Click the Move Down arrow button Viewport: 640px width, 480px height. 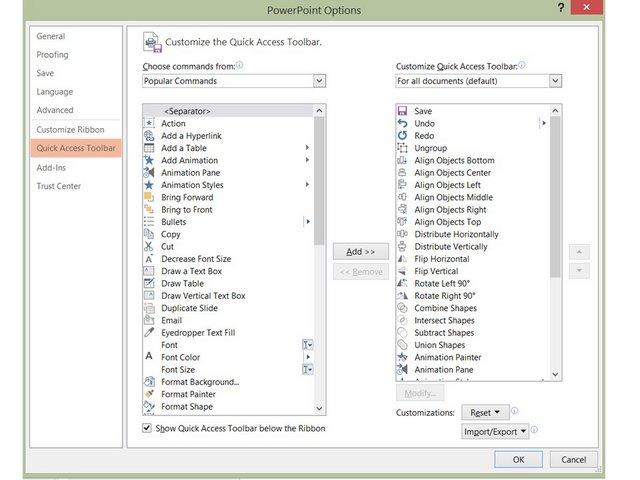coord(579,270)
